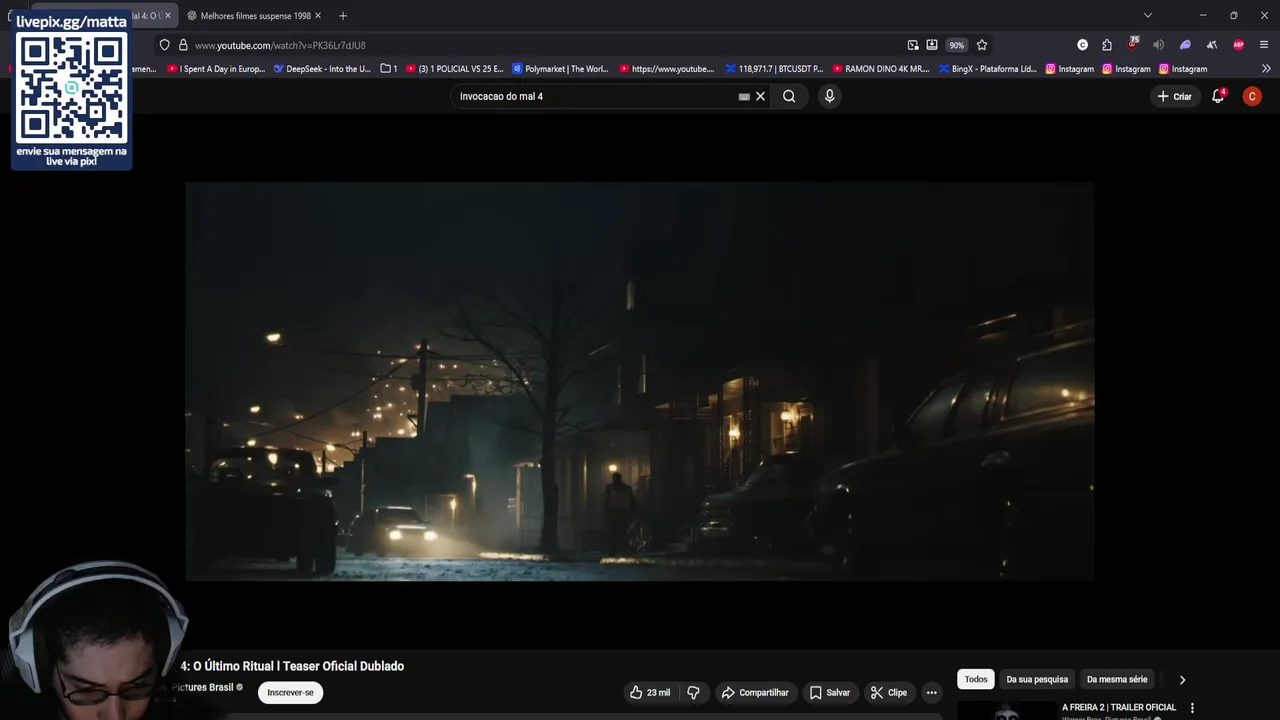
Task: Open the last Instagram bookmark
Action: [x=1183, y=69]
